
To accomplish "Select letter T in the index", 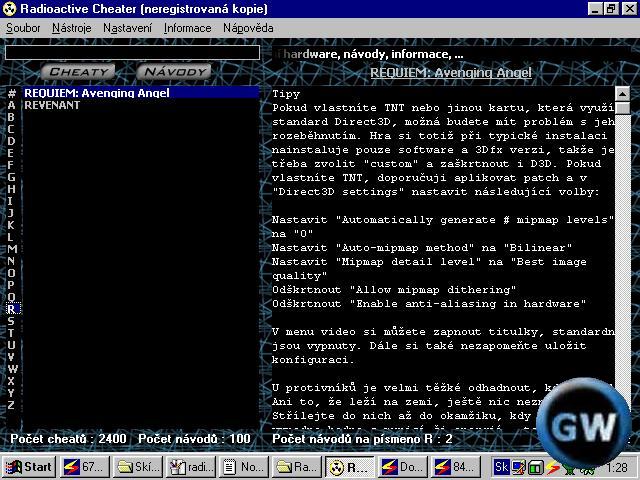I will coord(11,333).
